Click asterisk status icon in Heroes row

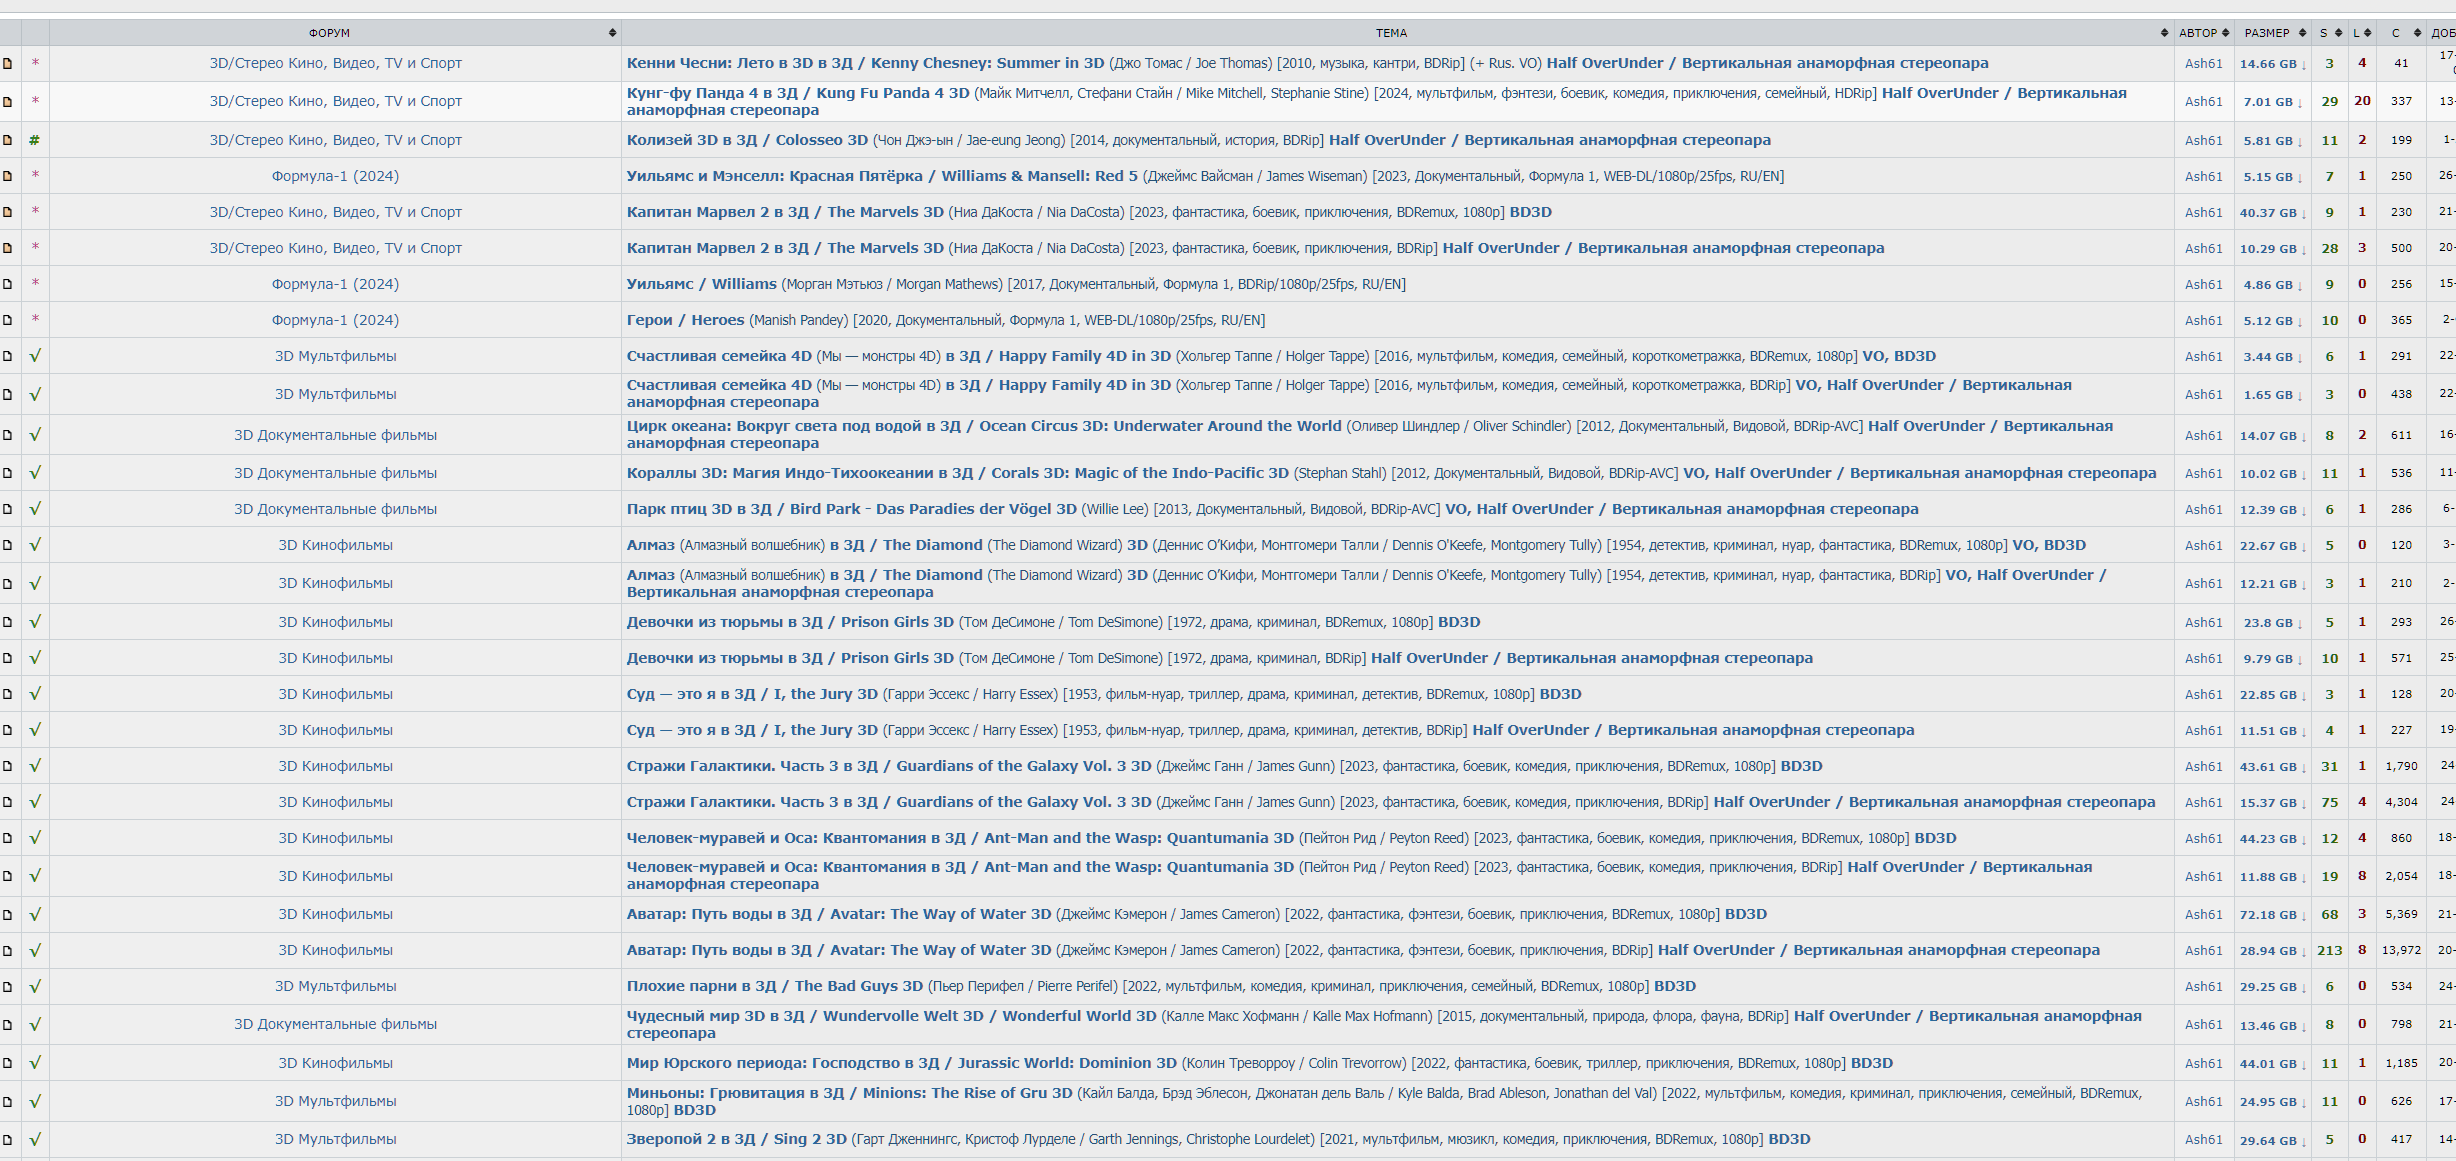pos(35,320)
